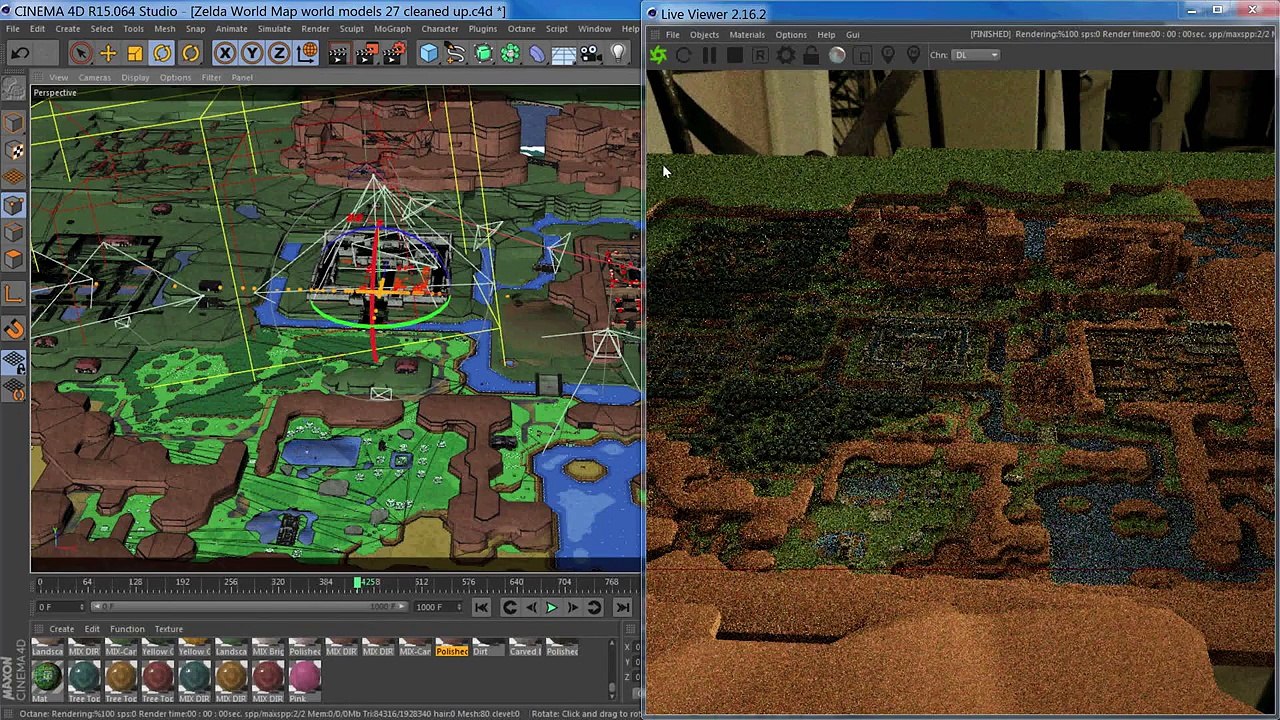Toggle Live Viewer resolution lock
1280x720 pixels.
coord(811,56)
